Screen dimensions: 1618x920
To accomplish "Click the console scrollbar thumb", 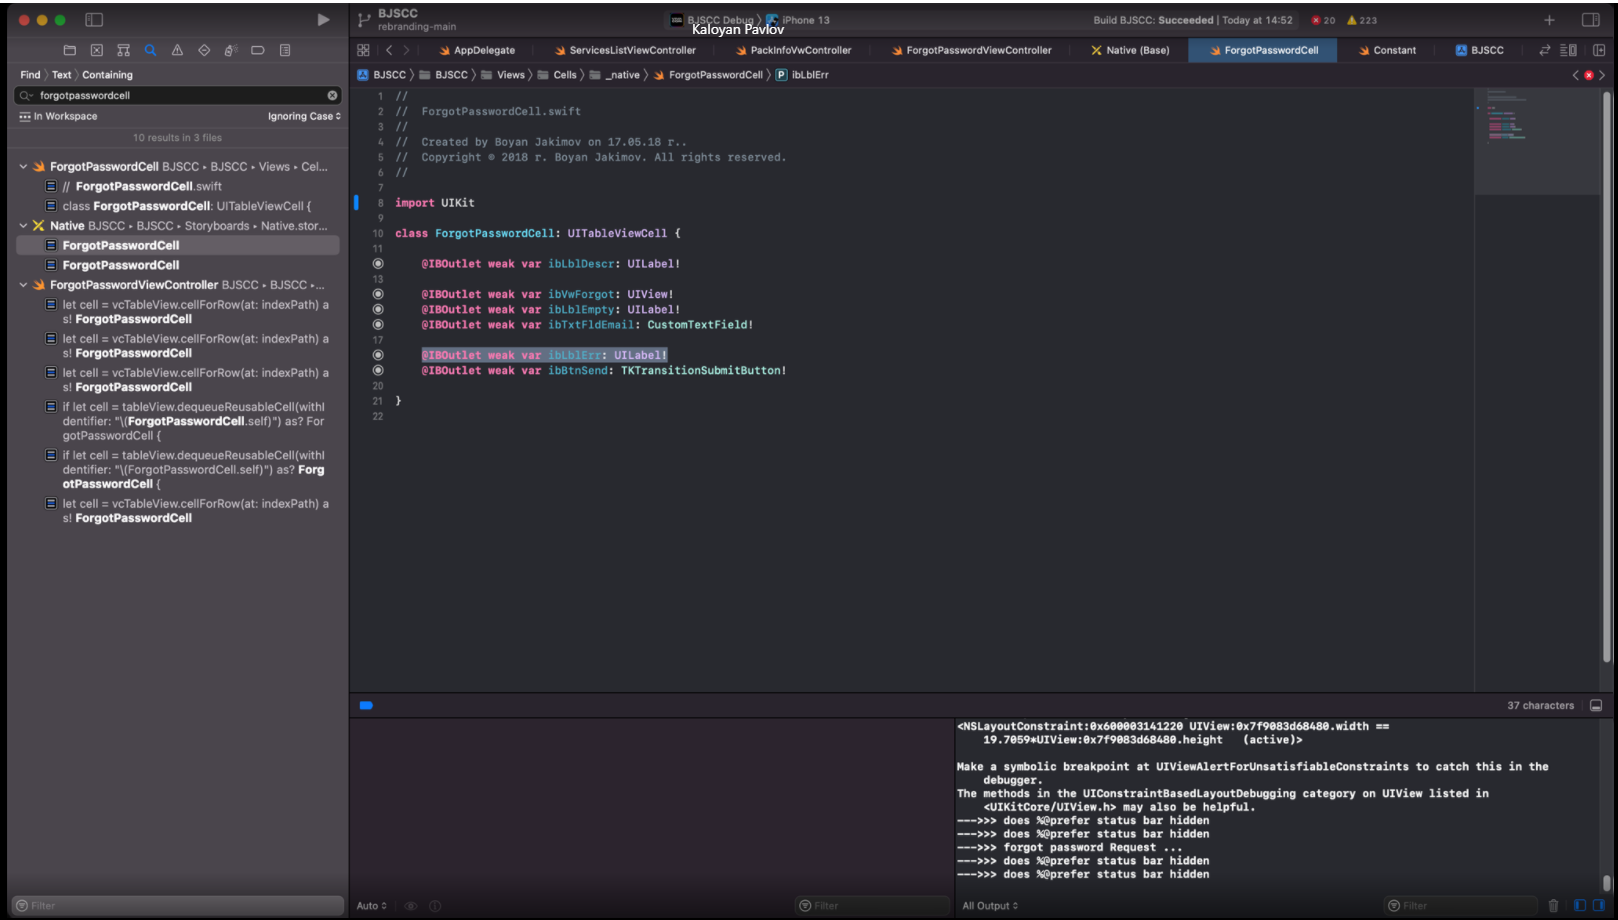I will tap(1607, 883).
